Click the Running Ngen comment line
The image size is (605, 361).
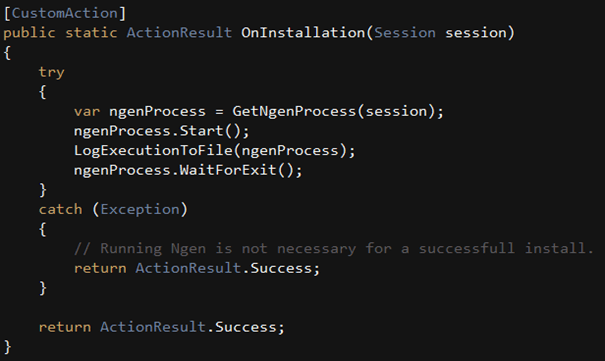tap(334, 248)
